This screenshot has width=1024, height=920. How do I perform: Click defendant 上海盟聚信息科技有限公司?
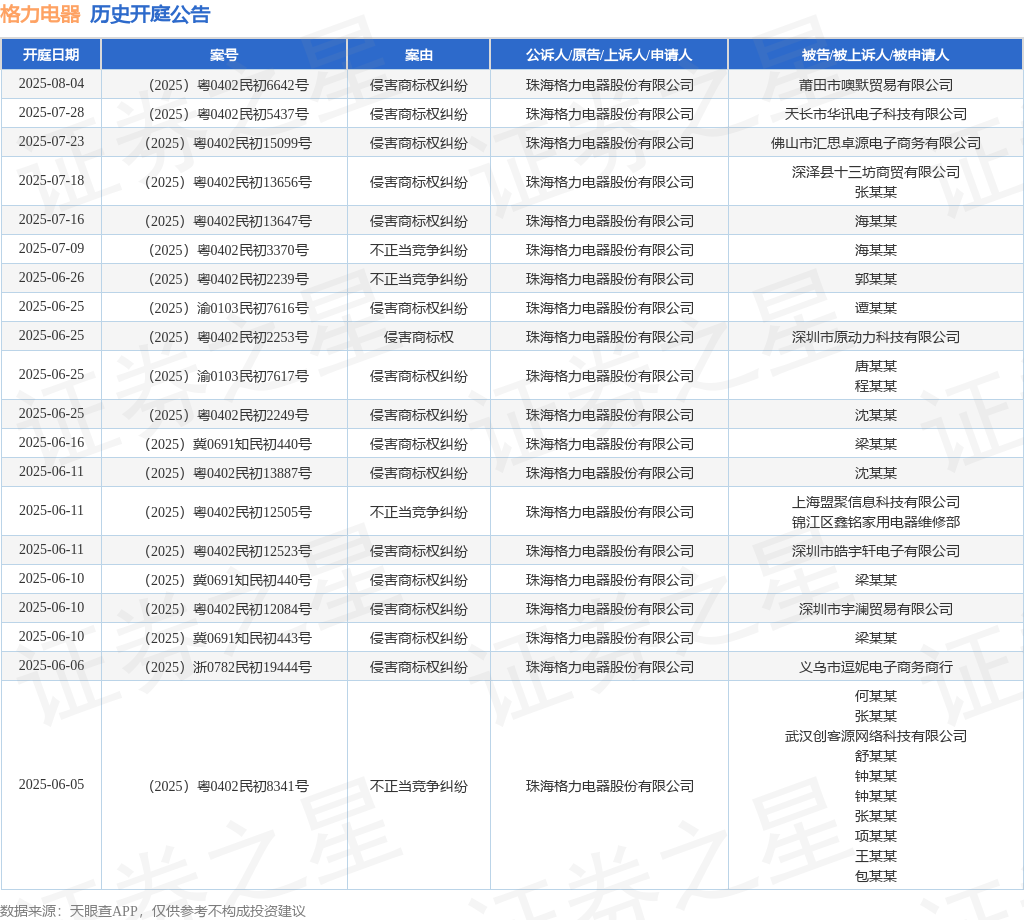875,502
